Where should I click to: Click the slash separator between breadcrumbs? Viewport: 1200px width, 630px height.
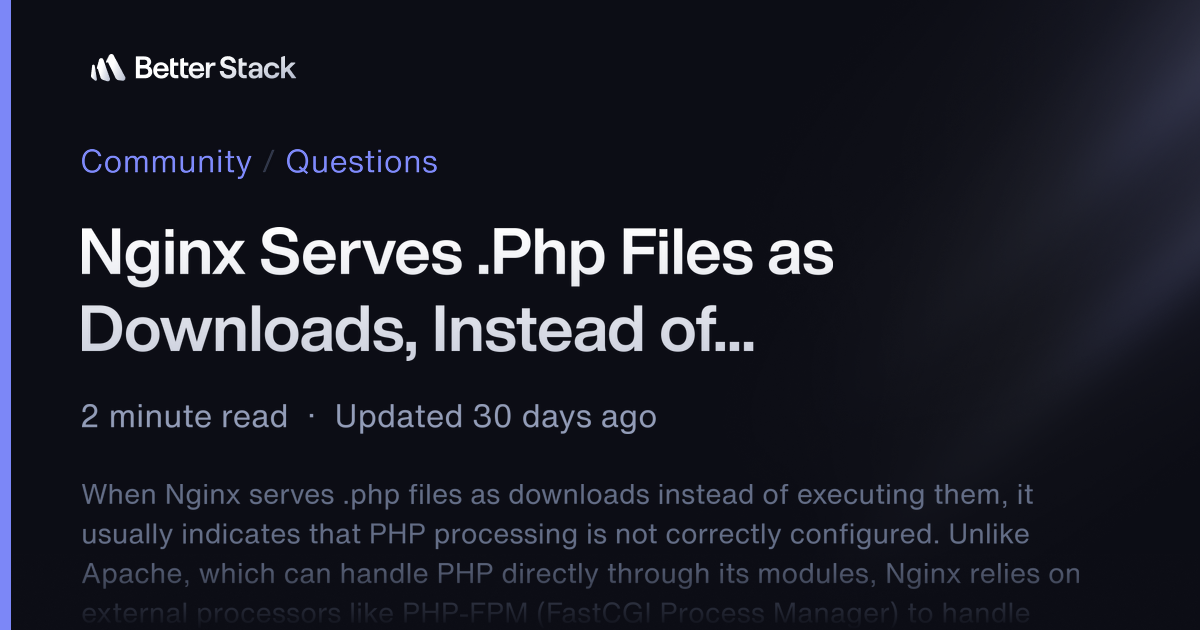[268, 162]
